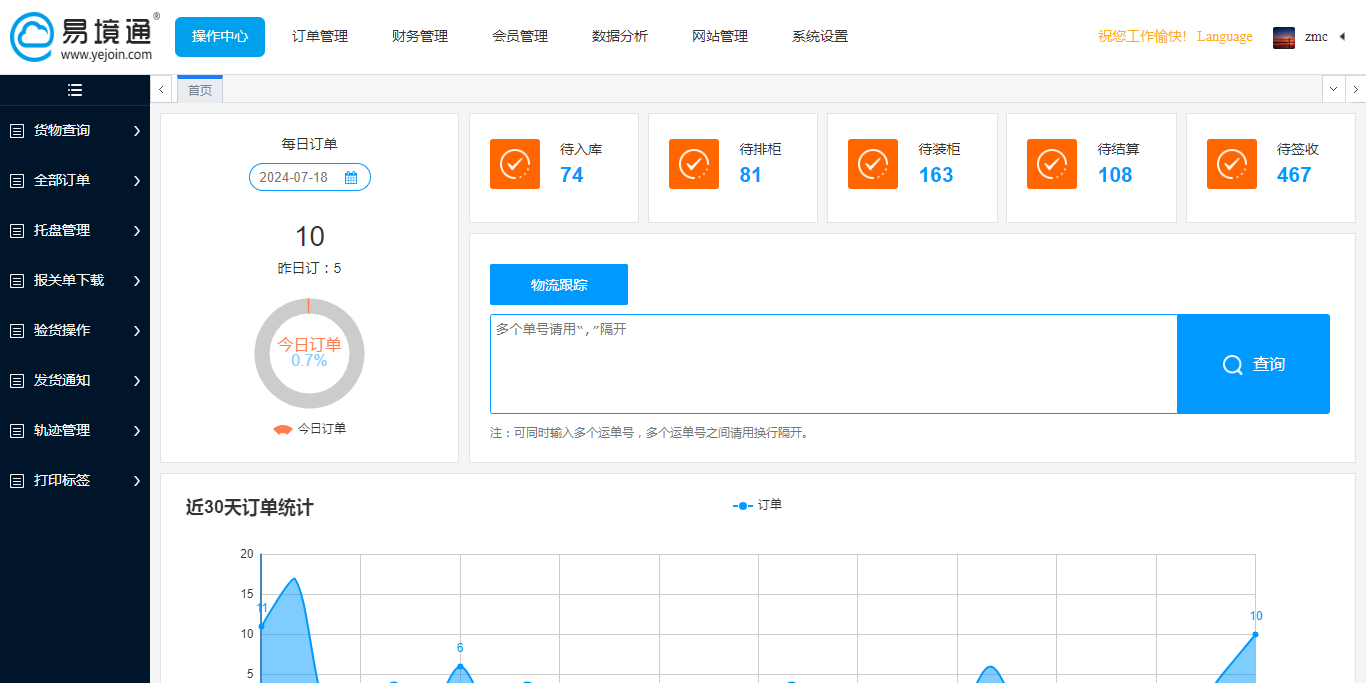Screen dimensions: 1366x687
Task: Expand the 托盘管理 sidebar menu
Action: pyautogui.click(x=75, y=230)
